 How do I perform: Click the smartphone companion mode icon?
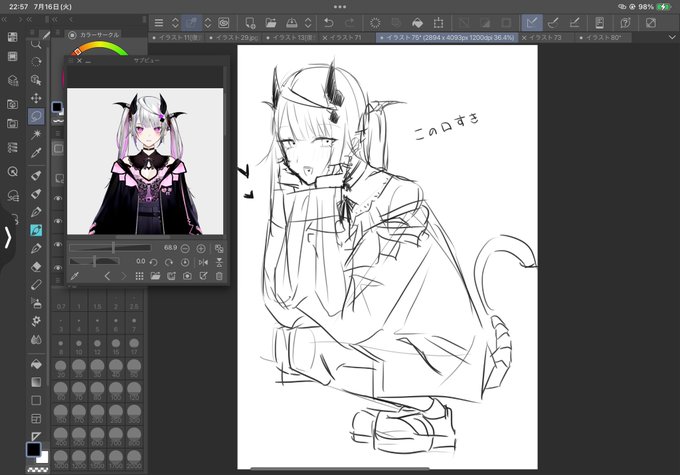click(x=599, y=23)
